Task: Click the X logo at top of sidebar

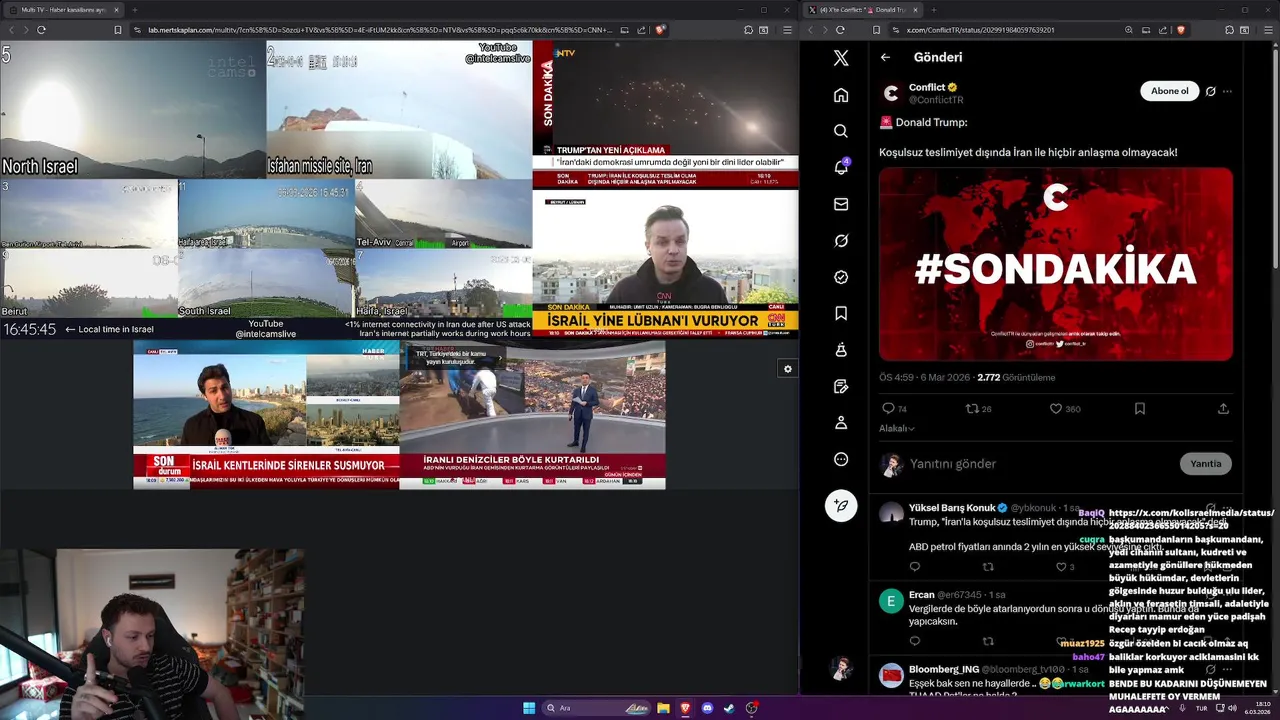Action: [841, 58]
